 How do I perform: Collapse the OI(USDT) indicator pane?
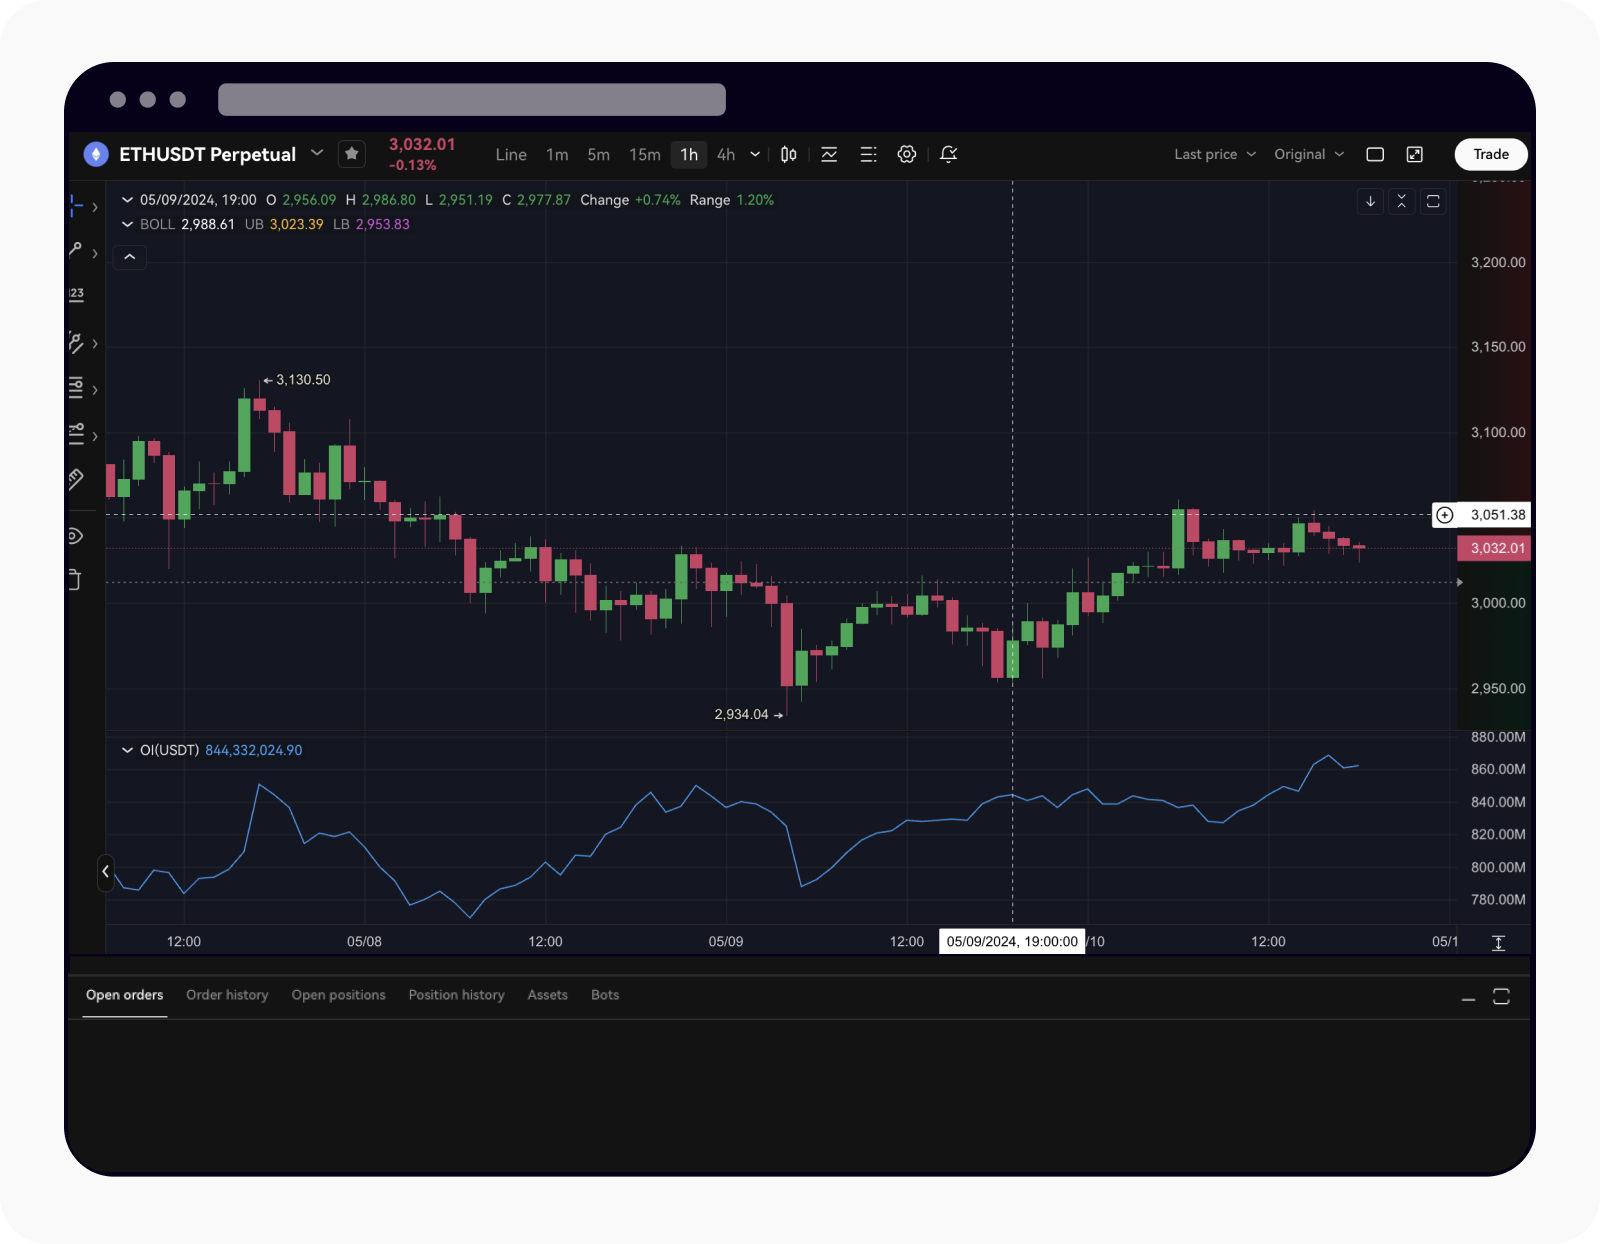[127, 750]
